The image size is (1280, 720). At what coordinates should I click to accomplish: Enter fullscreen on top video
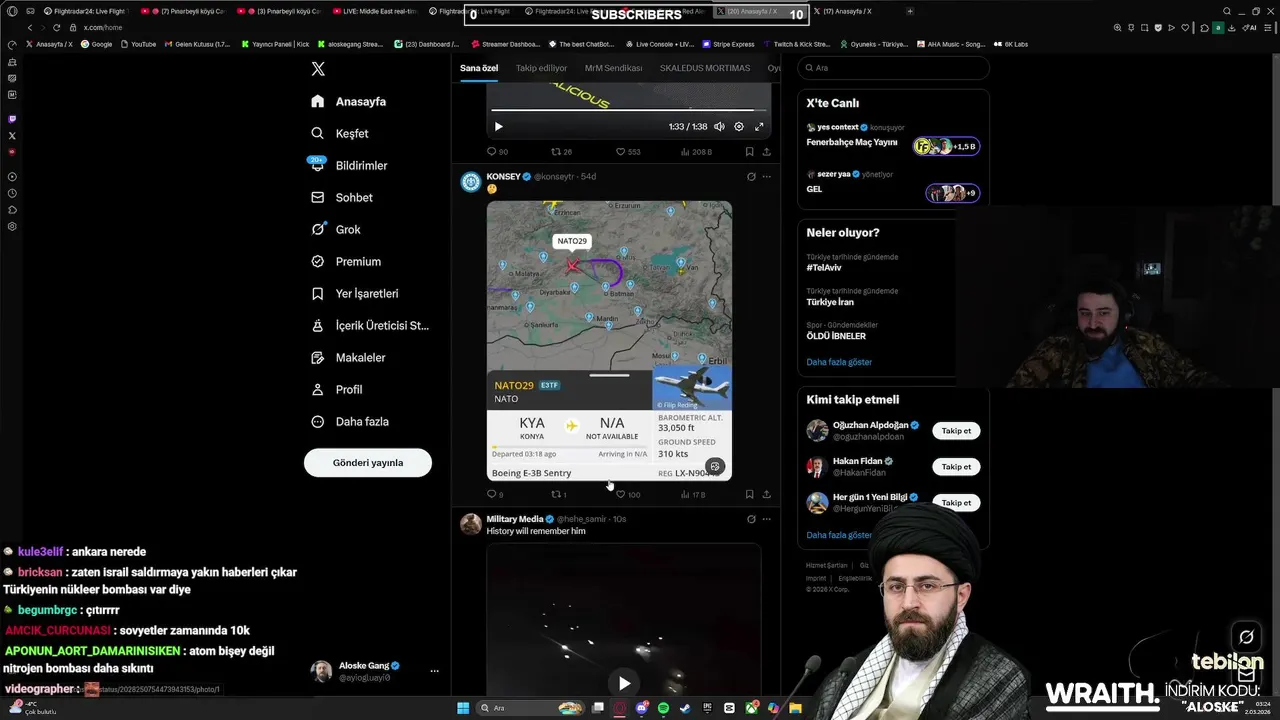(759, 126)
